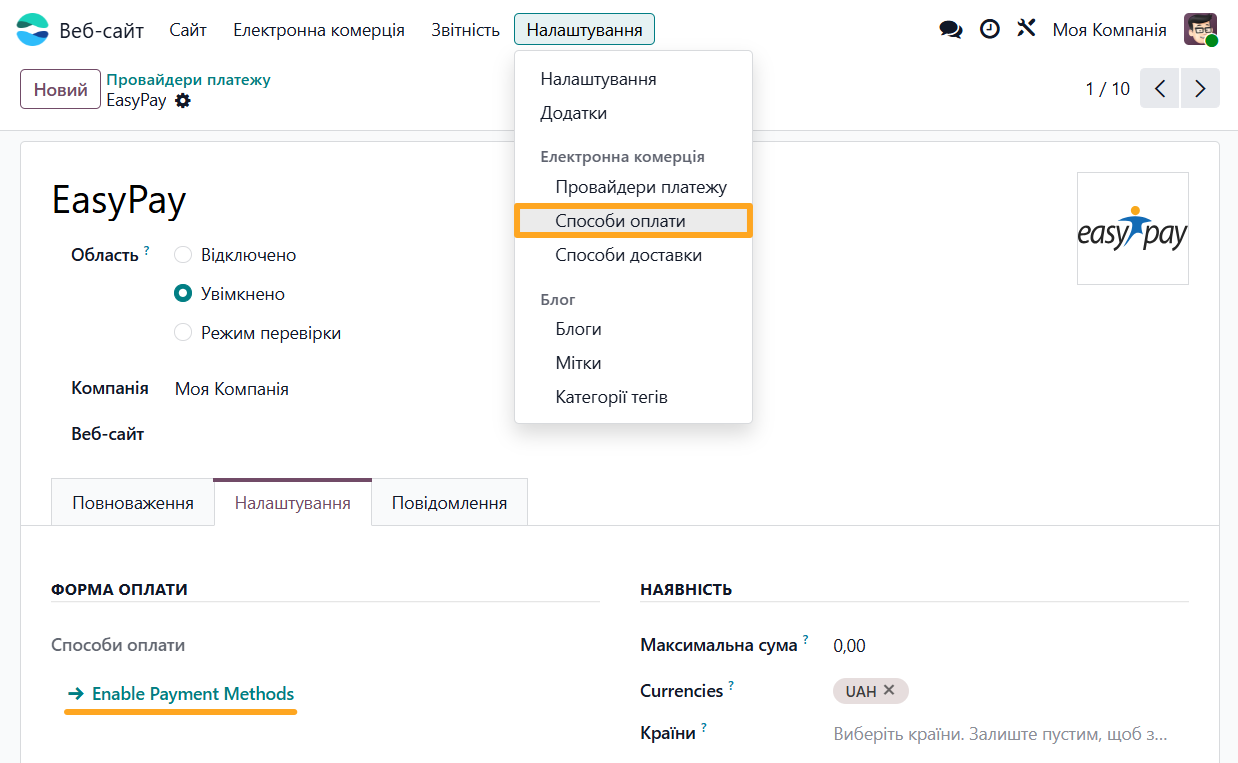Screen dimensions: 1238x763
Task: Click the EasyPay logo image
Action: (x=1132, y=228)
